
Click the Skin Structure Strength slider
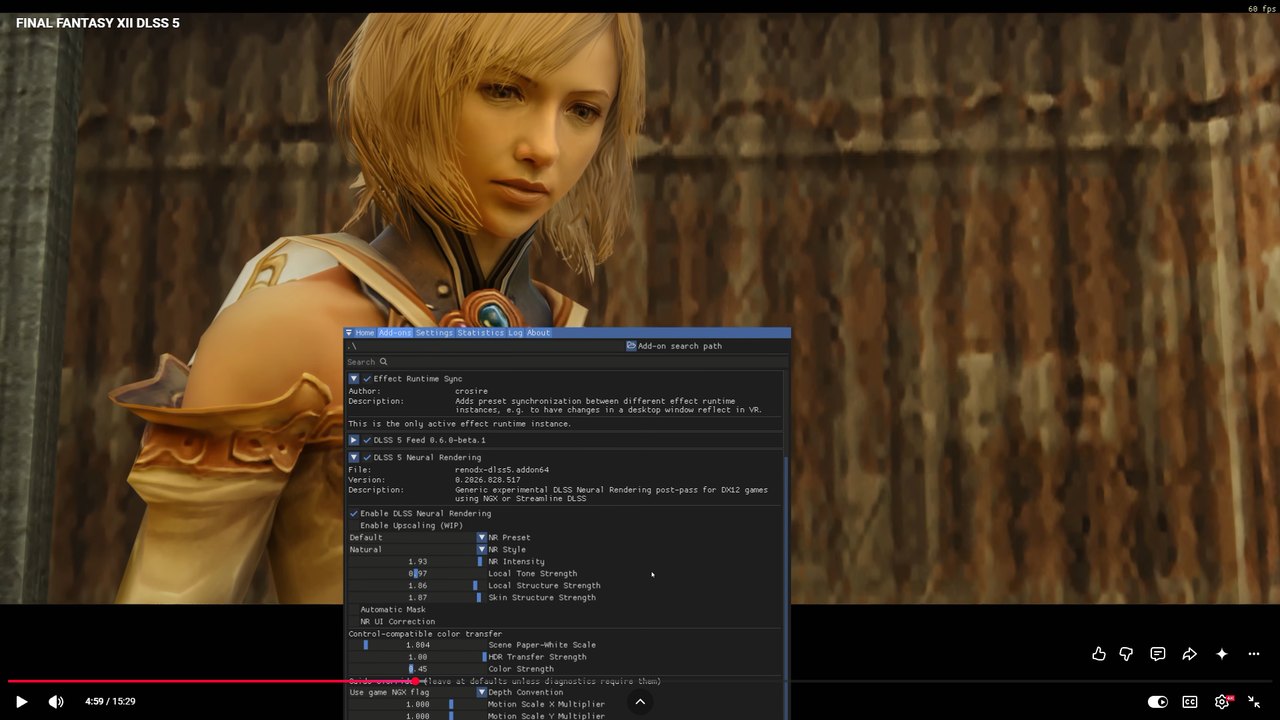417,598
